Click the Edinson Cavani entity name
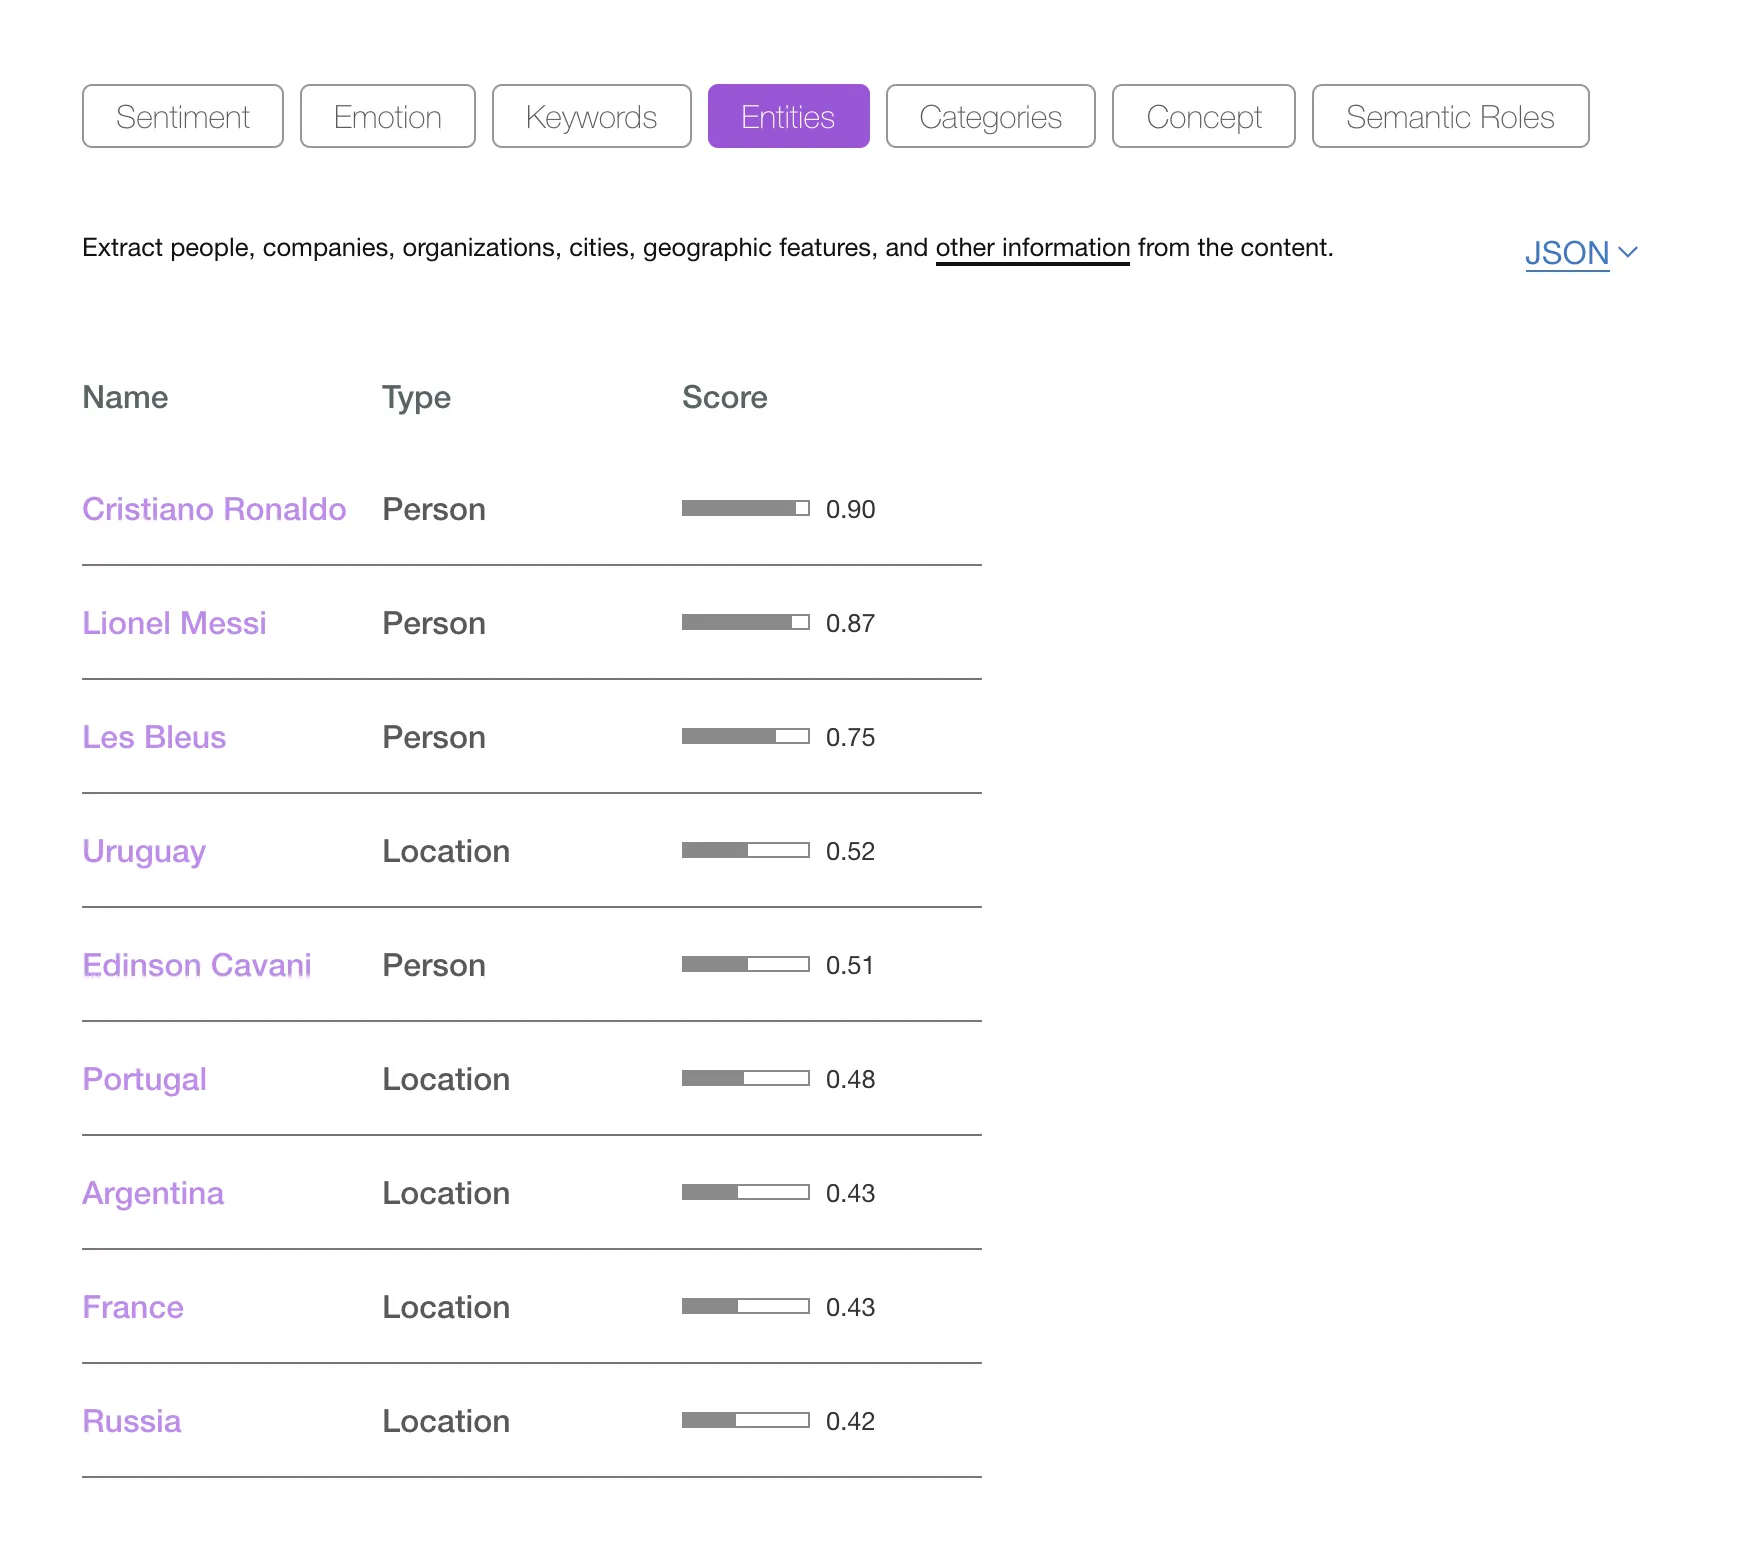Viewport: 1746px width, 1550px height. point(197,965)
